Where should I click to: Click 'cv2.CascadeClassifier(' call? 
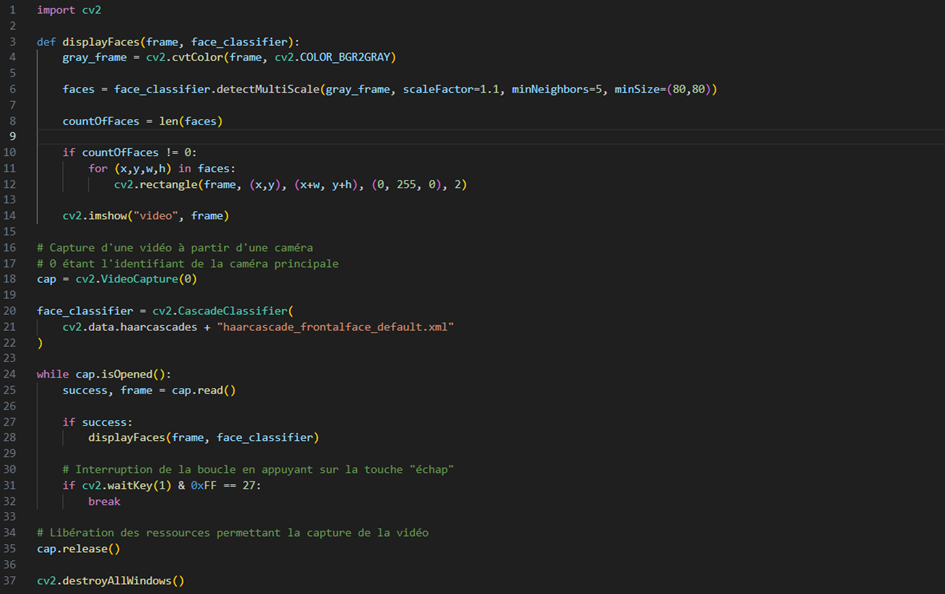coord(223,311)
